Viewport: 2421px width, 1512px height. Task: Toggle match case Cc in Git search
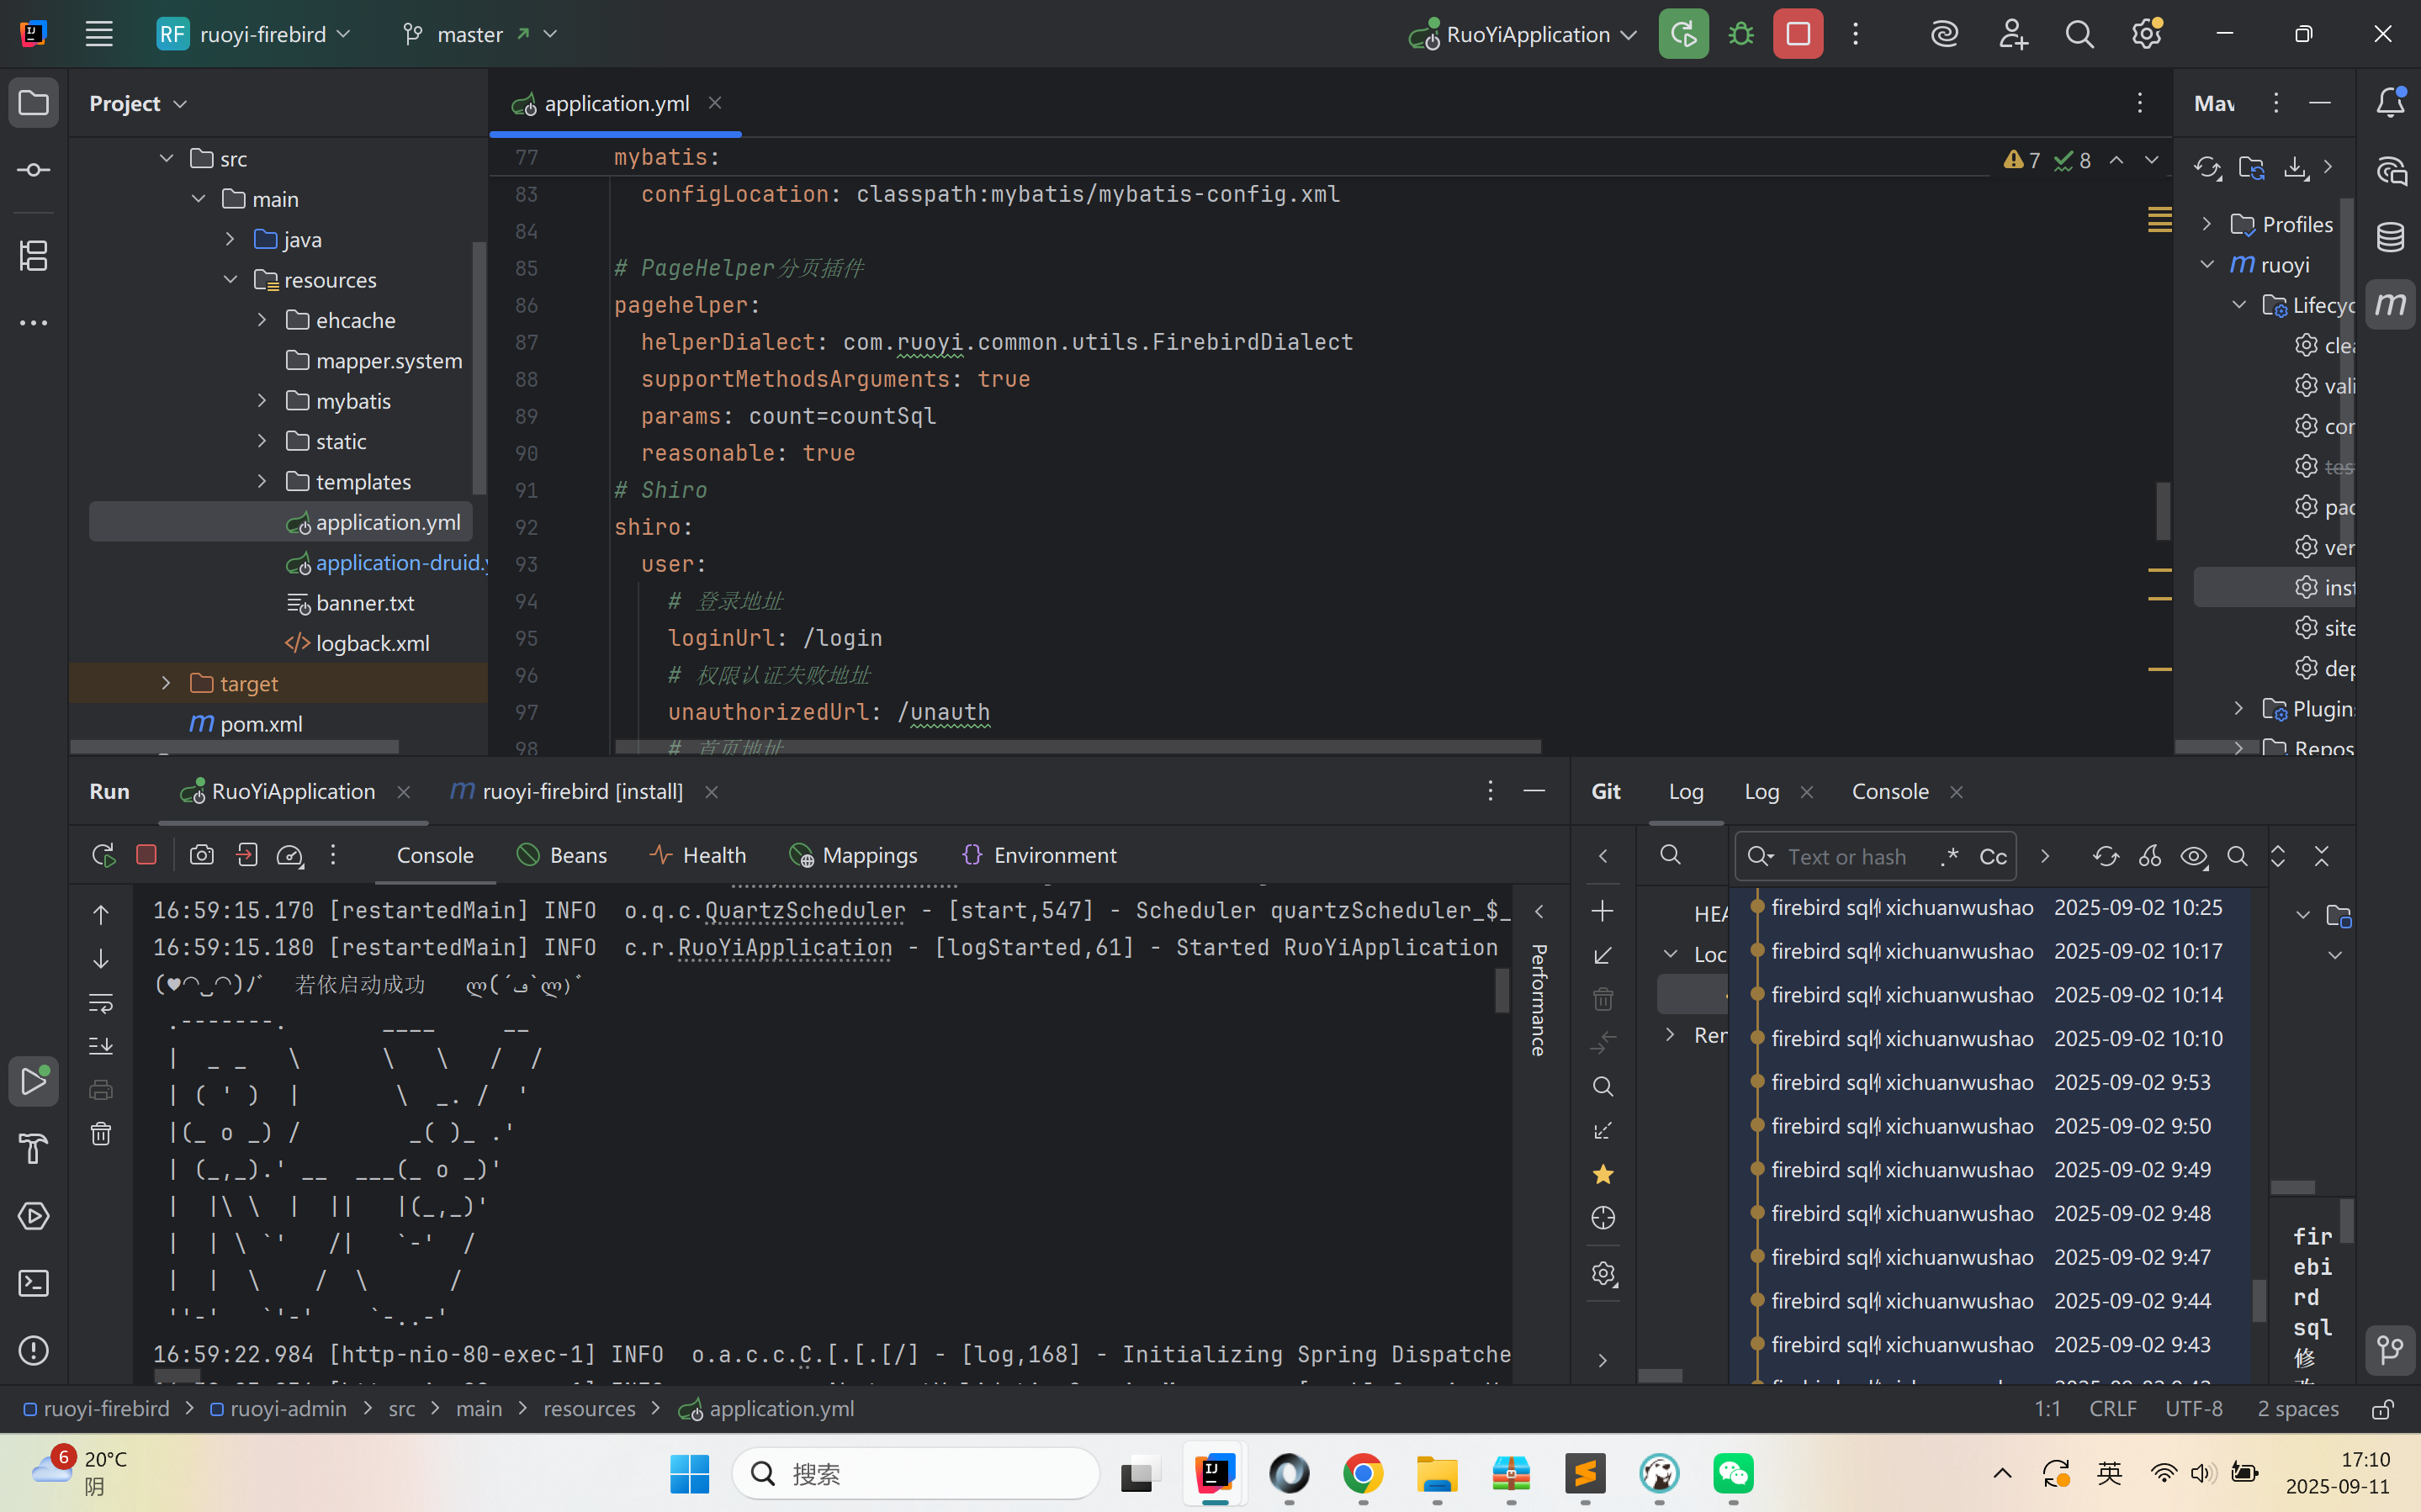point(1993,856)
